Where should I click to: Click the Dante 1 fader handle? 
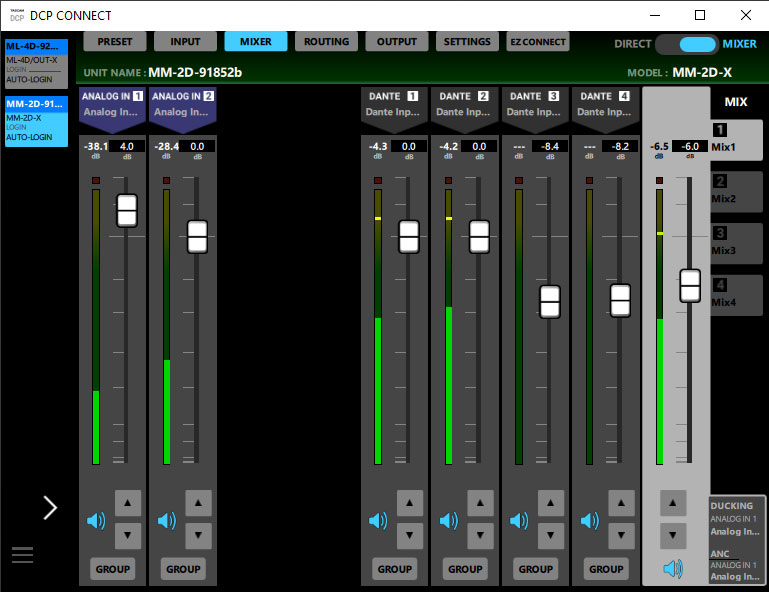click(409, 237)
